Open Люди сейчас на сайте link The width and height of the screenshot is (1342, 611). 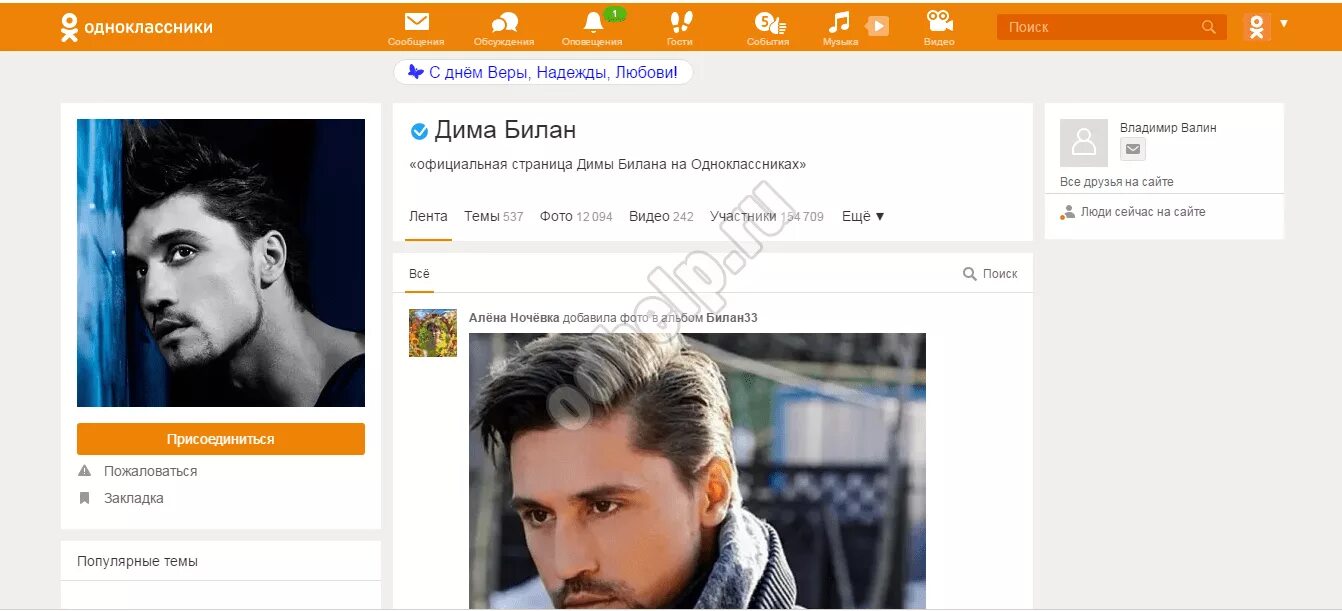point(1133,212)
